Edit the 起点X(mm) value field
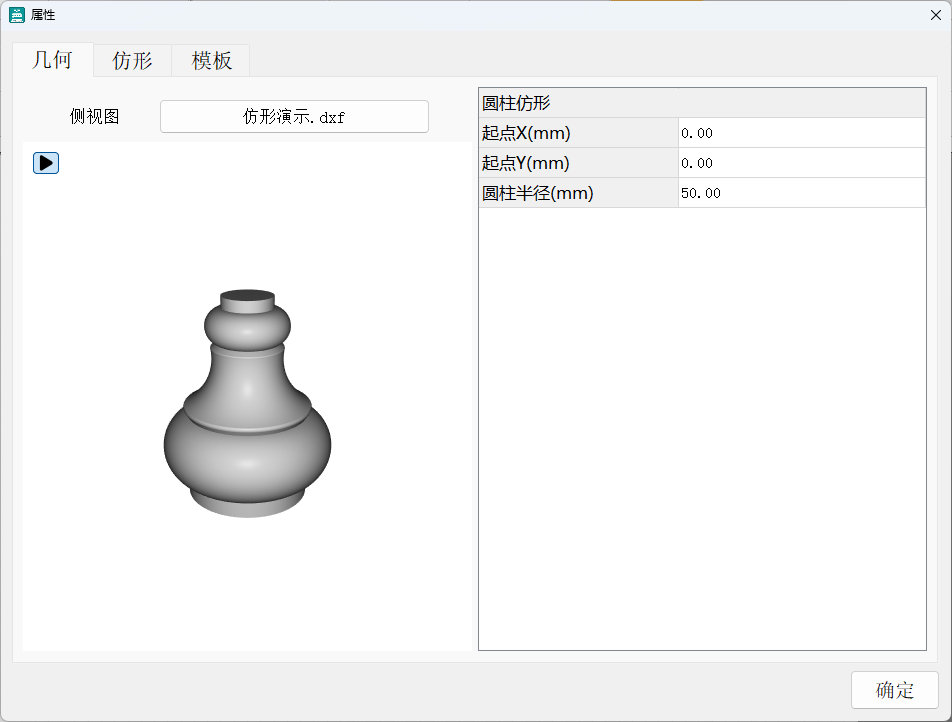Image resolution: width=952 pixels, height=722 pixels. pos(801,133)
